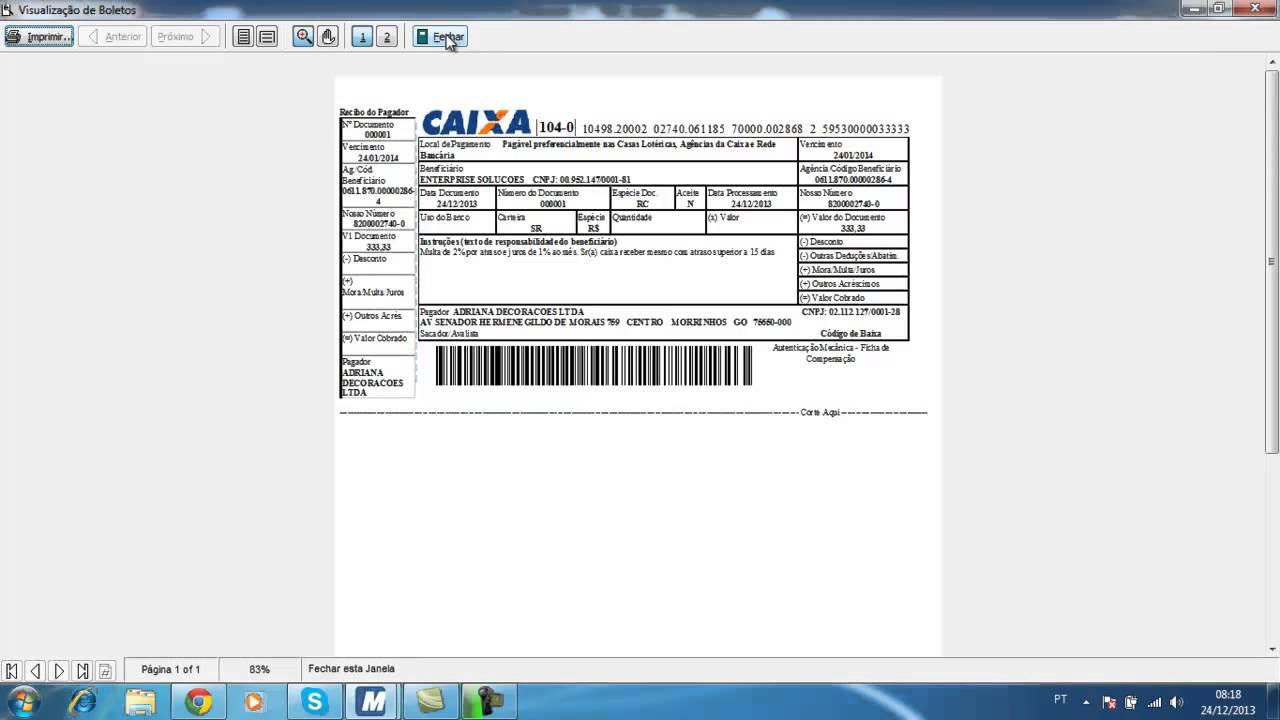1280x720 pixels.
Task: Go to next page arrow in status bar
Action: [59, 671]
